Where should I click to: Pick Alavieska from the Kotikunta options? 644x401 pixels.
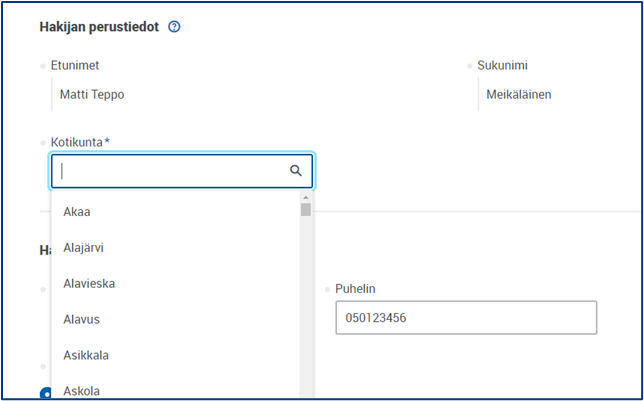tap(89, 283)
